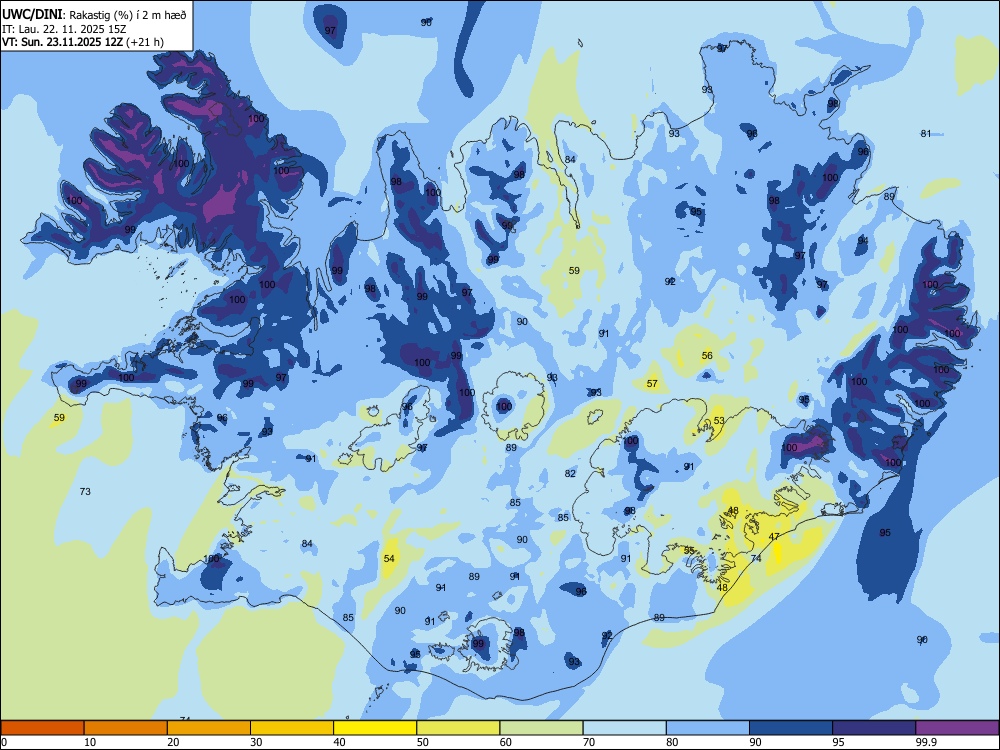The image size is (1000, 750).
Task: Click the '99.9' legend scale label
Action: (x=926, y=742)
